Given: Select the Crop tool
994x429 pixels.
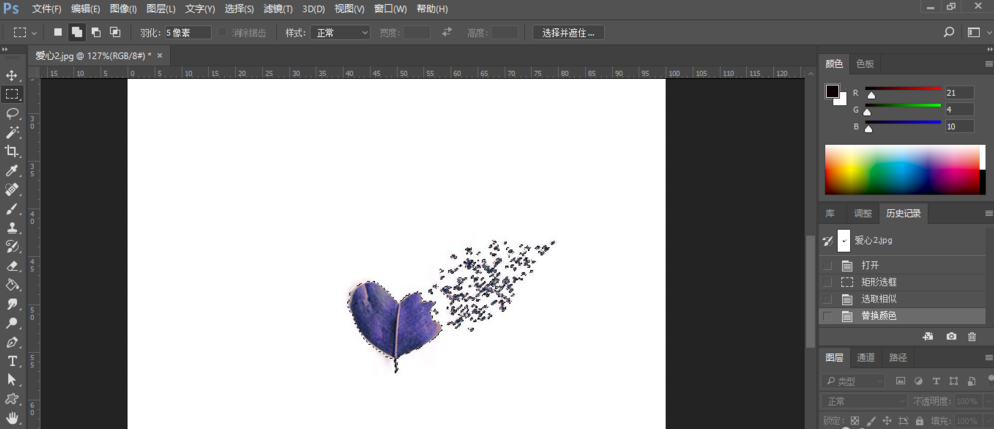Looking at the screenshot, I should [x=12, y=151].
